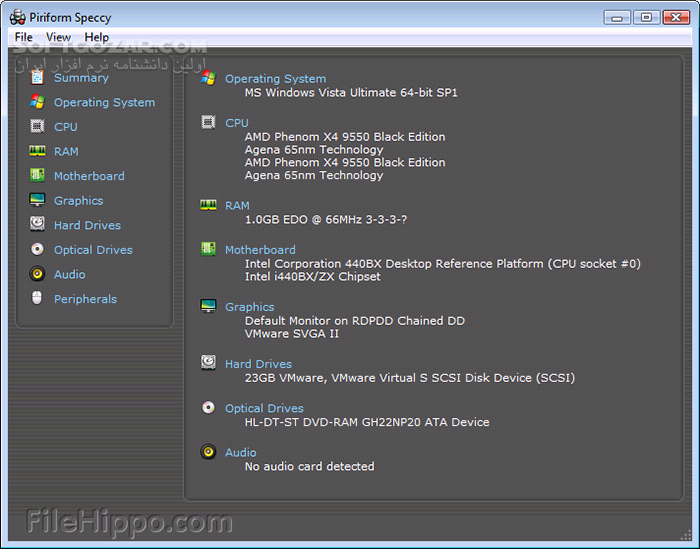Click Hard Drives icon in main summary panel
700x549 pixels.
click(x=208, y=362)
